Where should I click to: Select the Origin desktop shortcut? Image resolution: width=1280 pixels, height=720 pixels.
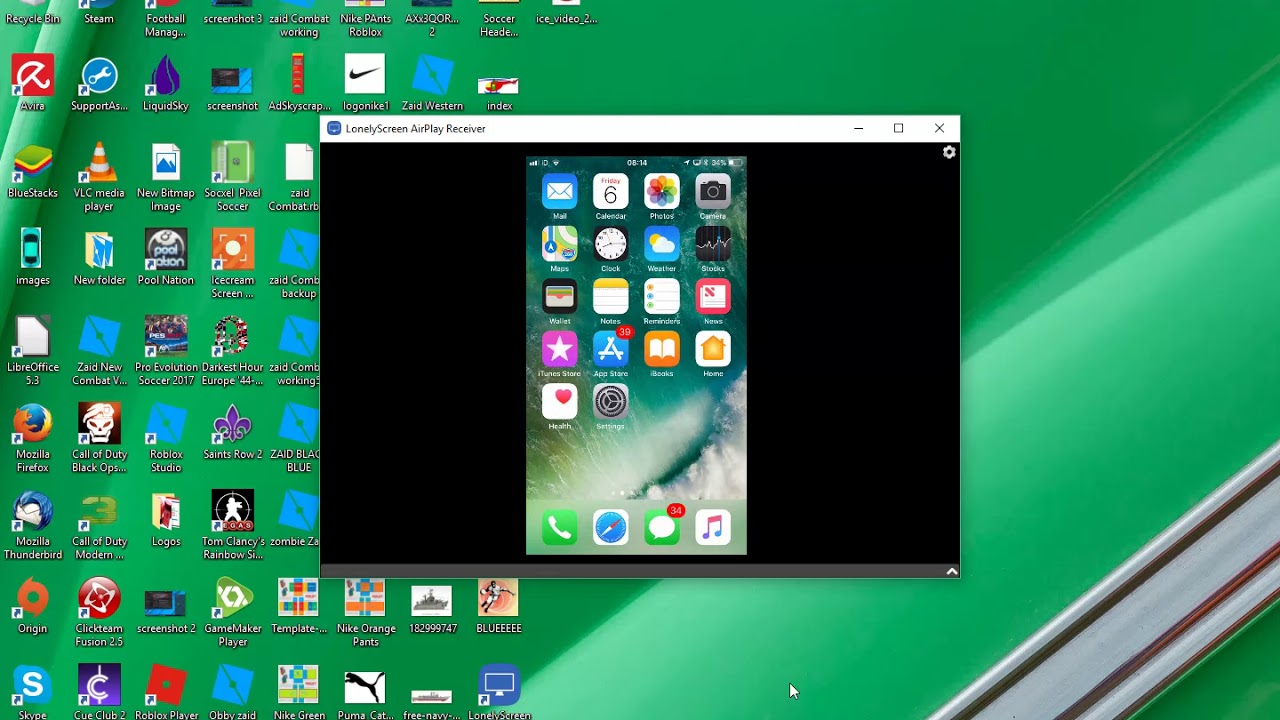coord(32,606)
